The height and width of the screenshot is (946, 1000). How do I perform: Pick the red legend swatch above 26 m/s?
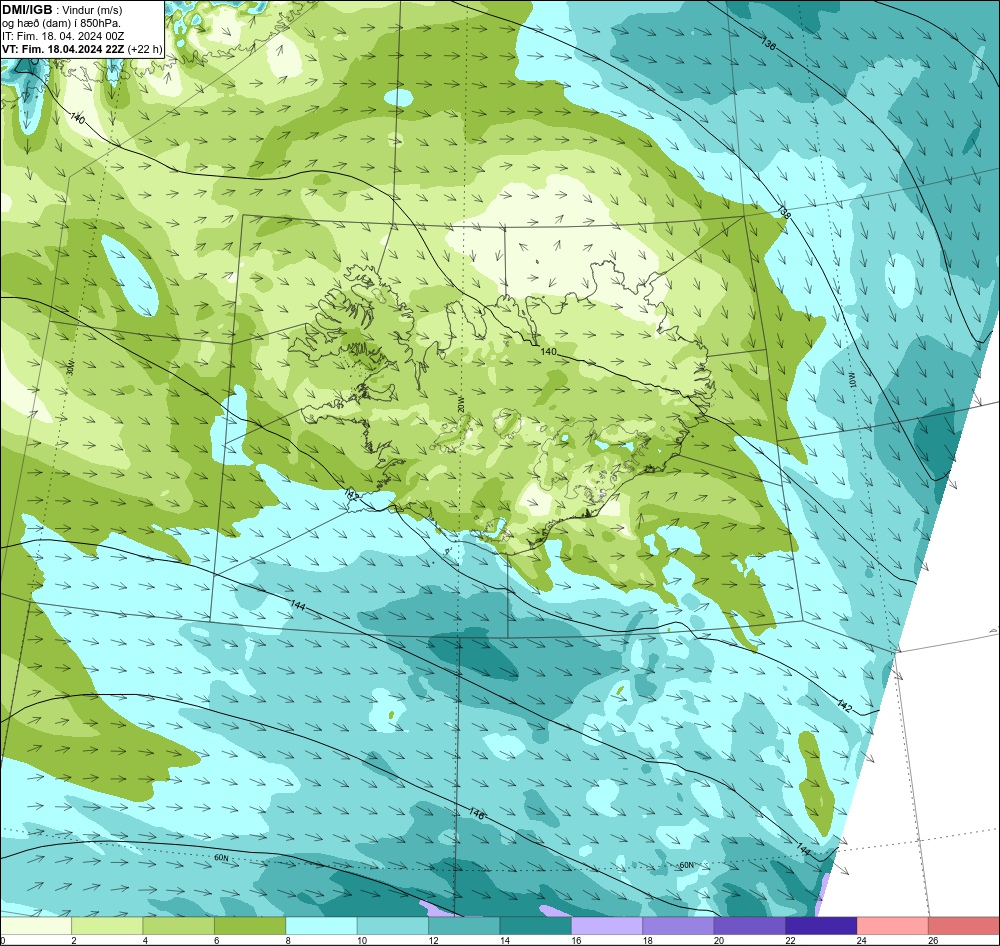click(964, 925)
